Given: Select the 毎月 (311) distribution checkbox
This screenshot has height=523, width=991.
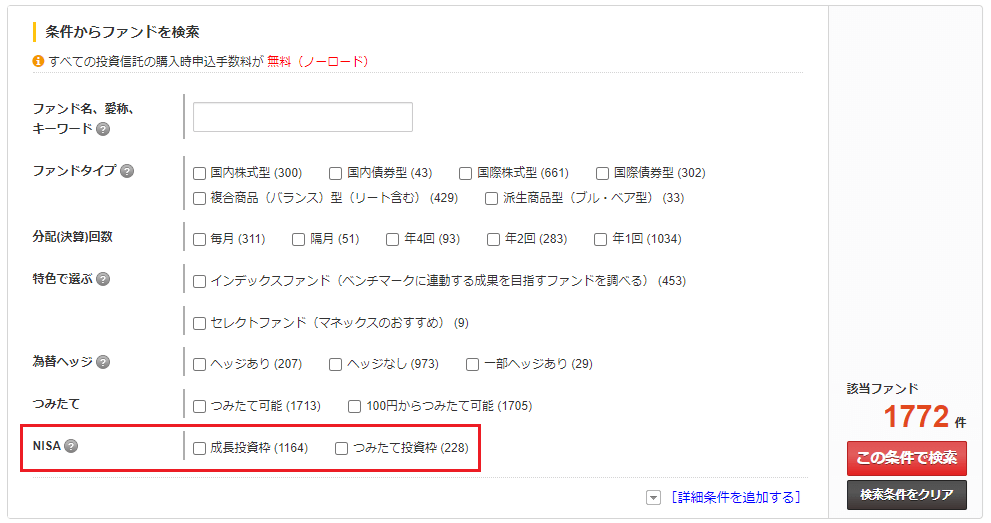Looking at the screenshot, I should click(200, 239).
